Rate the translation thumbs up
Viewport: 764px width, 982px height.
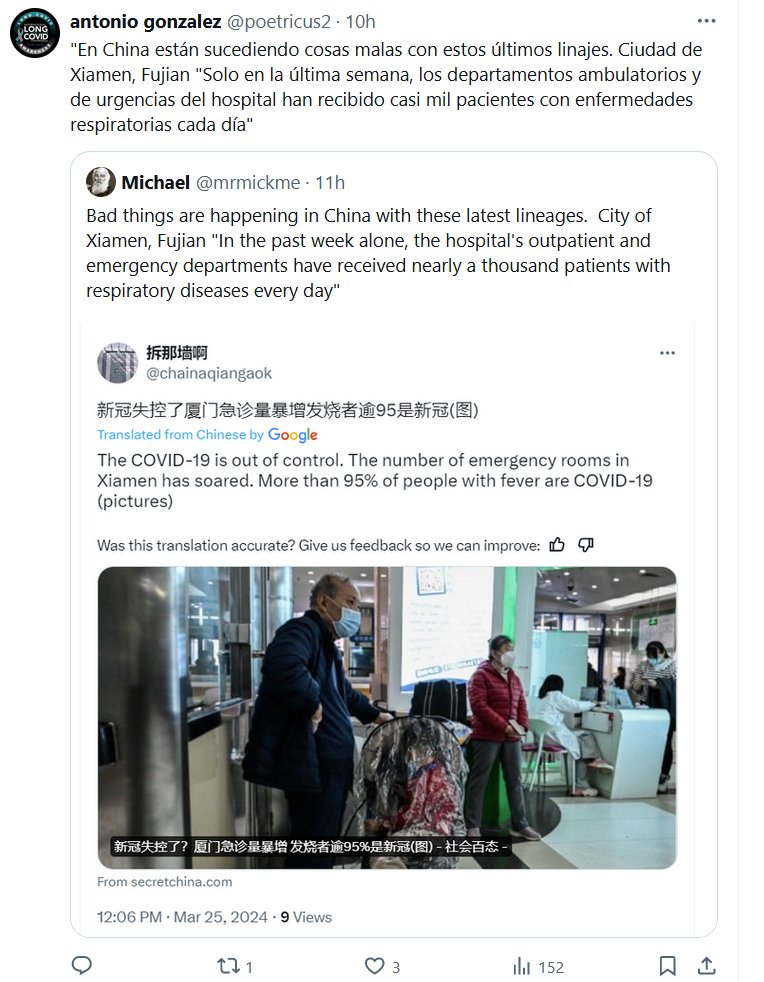coord(557,545)
